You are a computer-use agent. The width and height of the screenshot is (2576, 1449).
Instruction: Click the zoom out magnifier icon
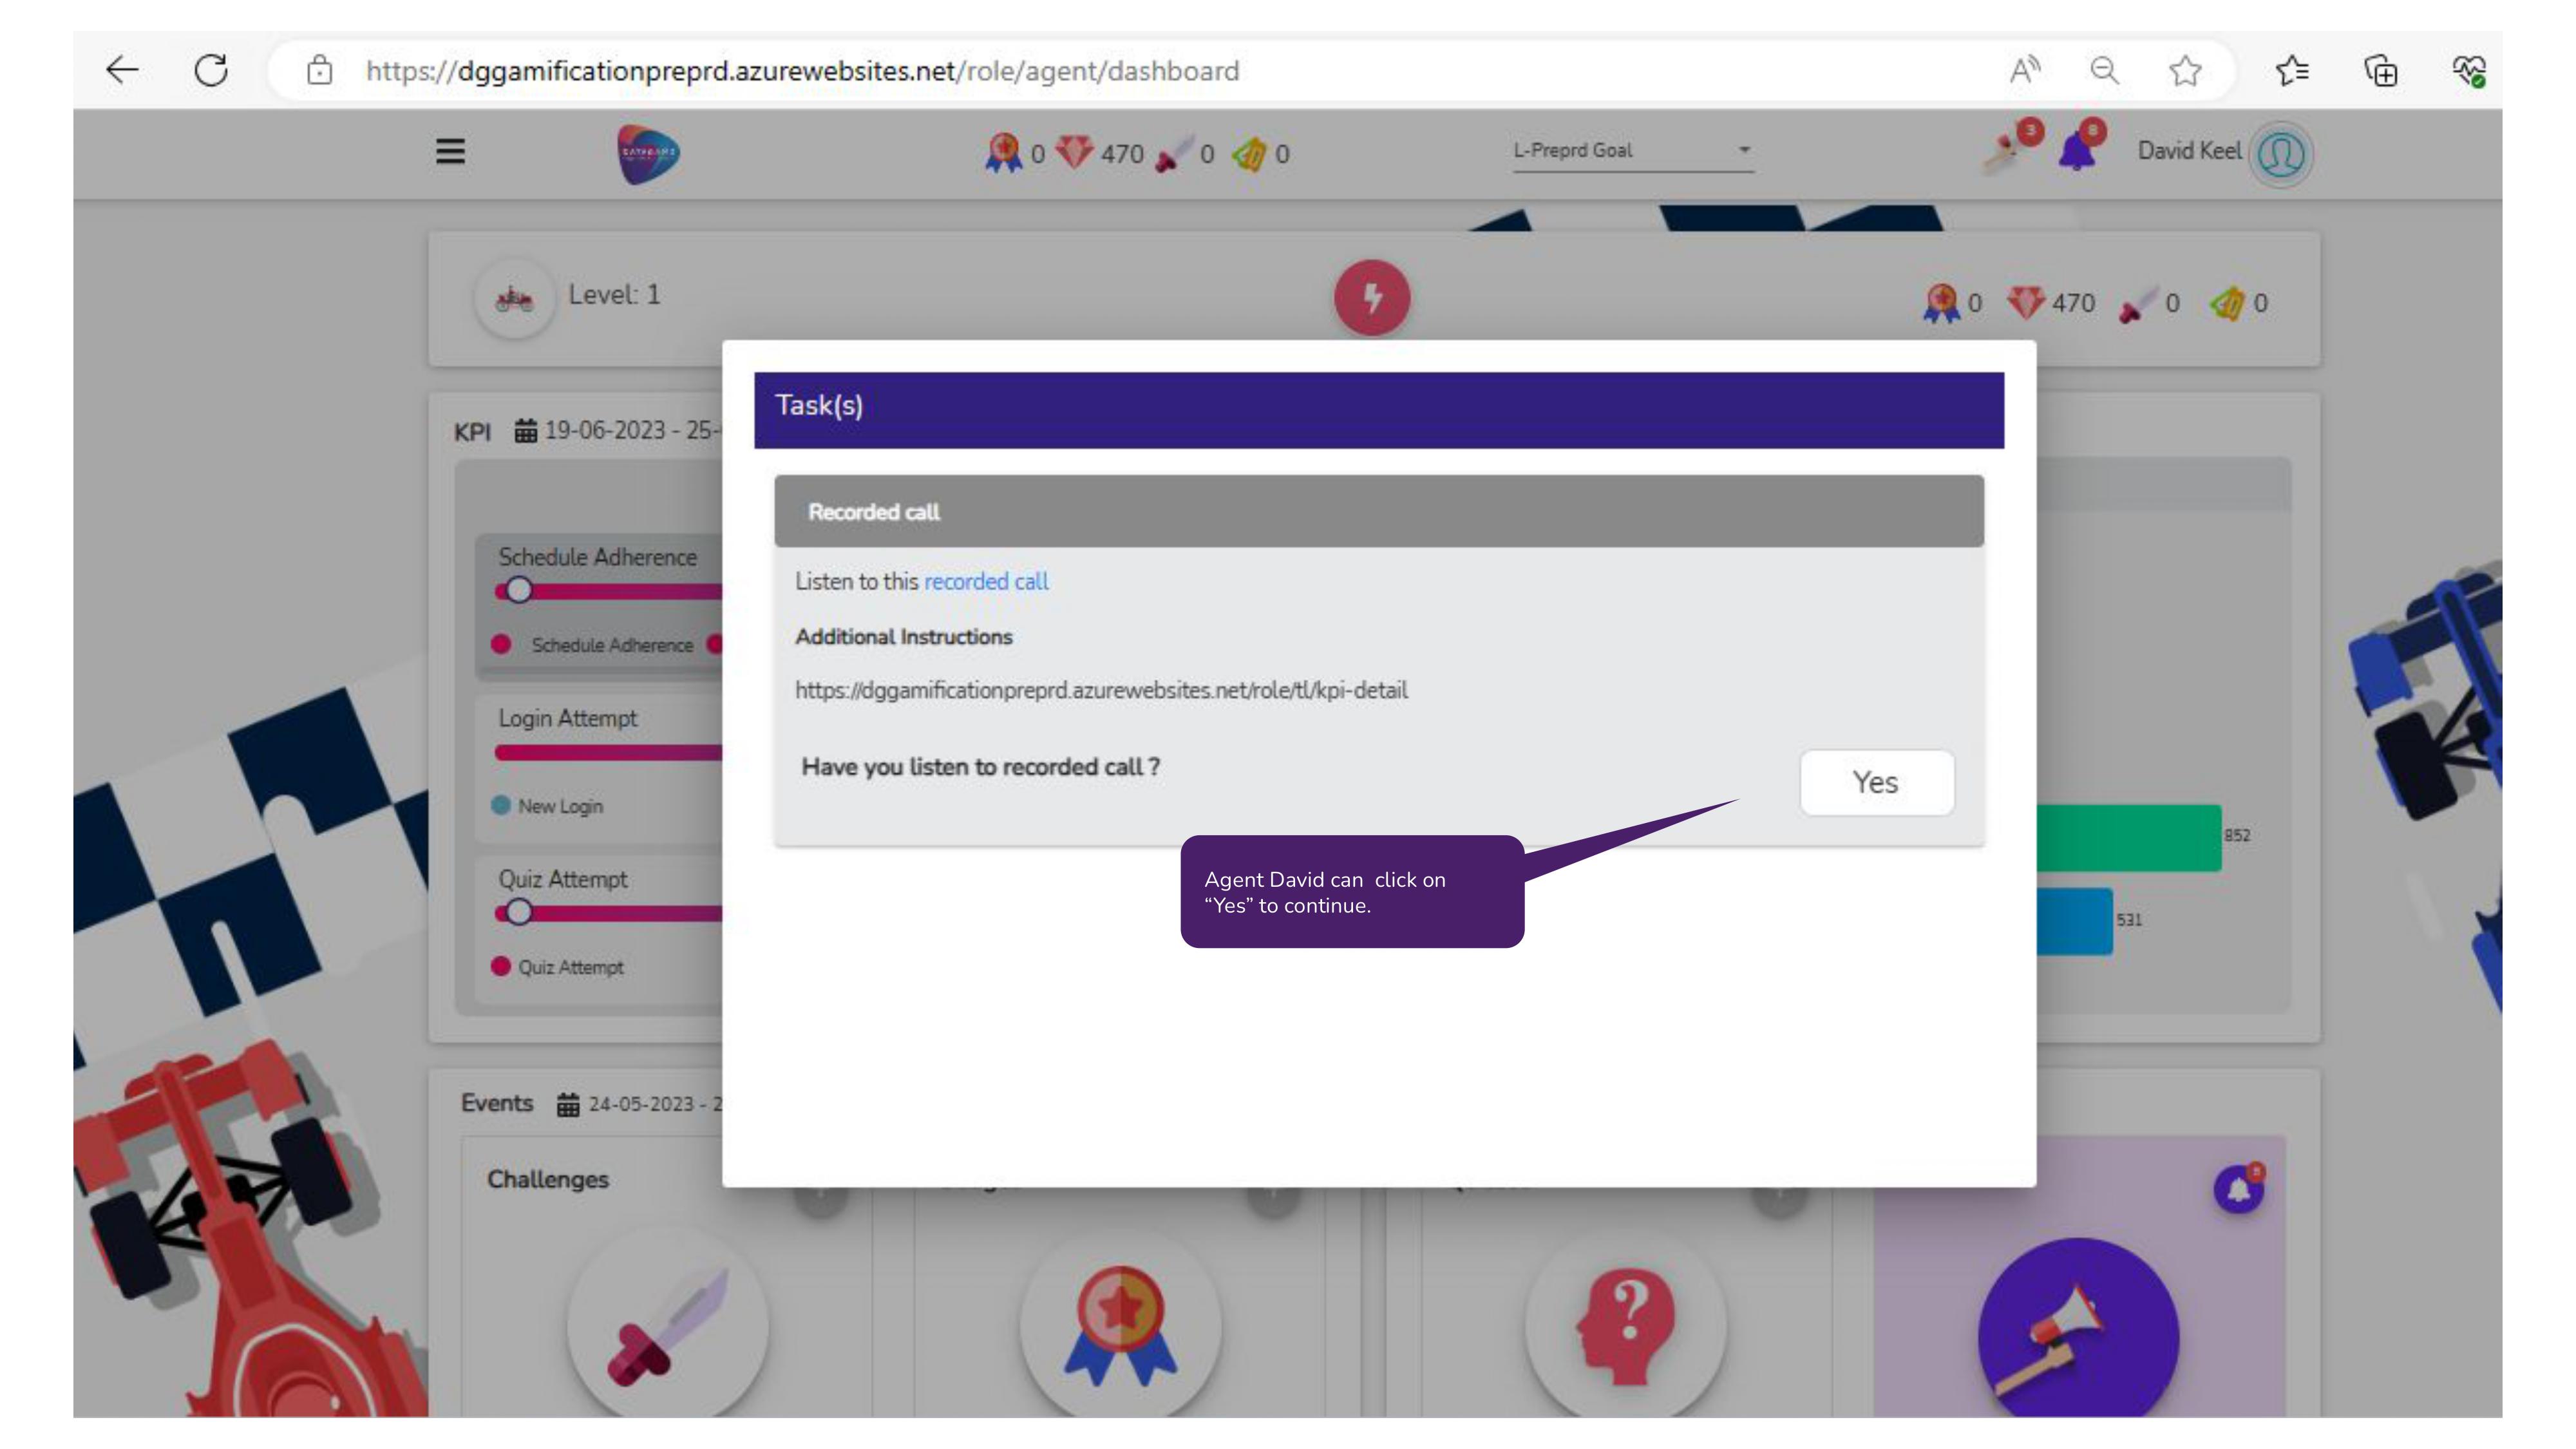coord(2104,70)
